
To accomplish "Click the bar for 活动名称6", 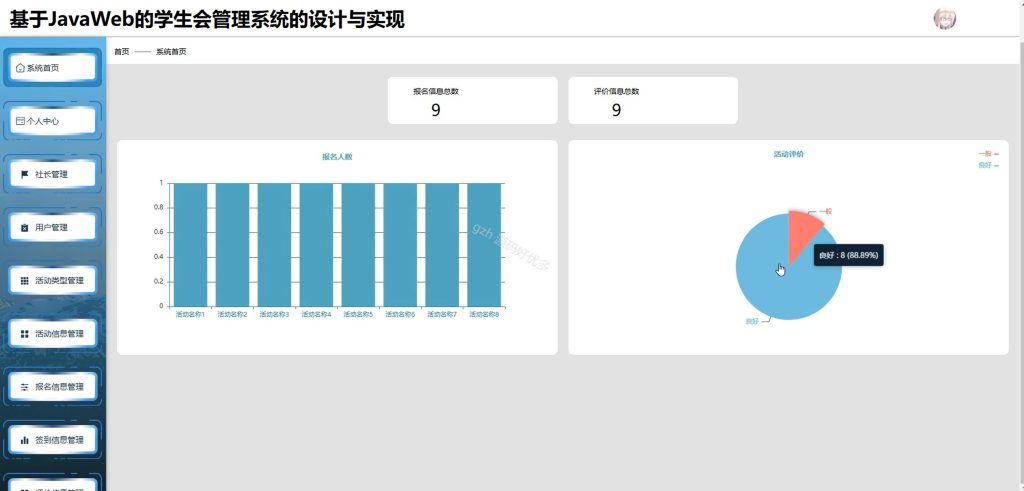I will pyautogui.click(x=400, y=244).
